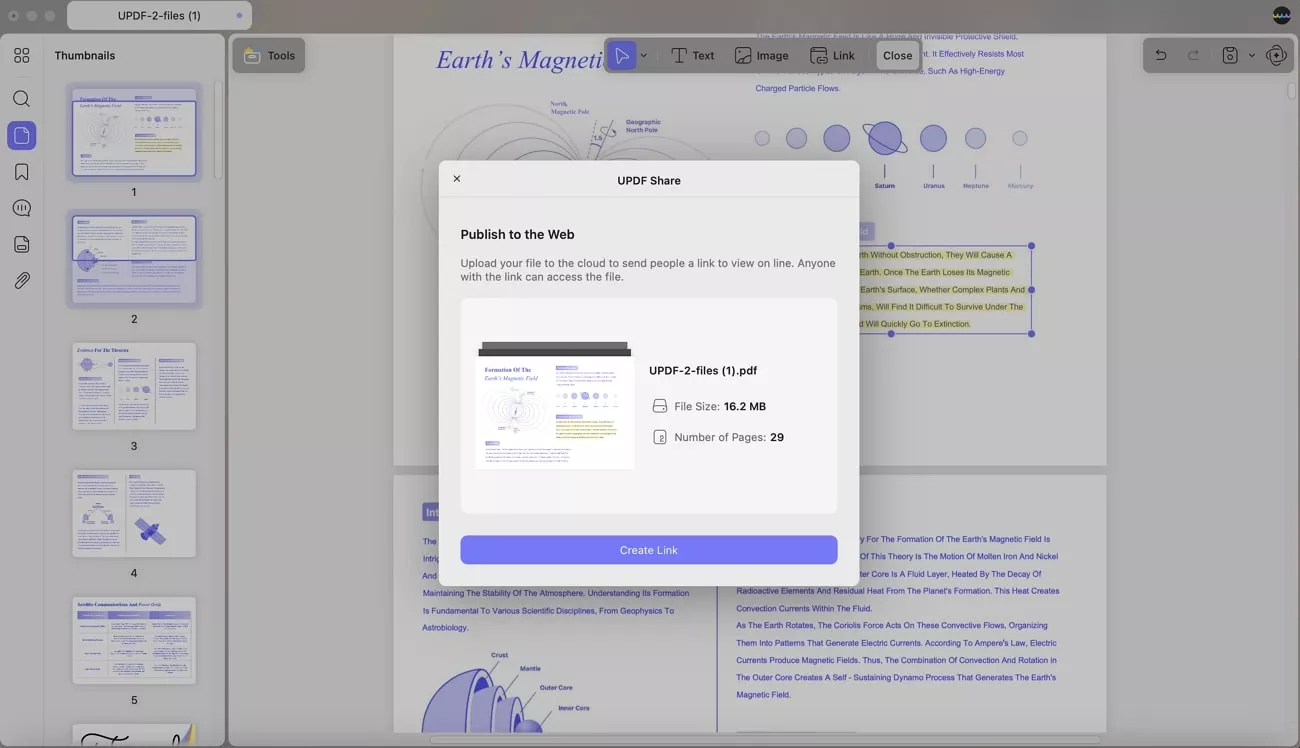Click the undo icon
1300x748 pixels.
[1160, 55]
